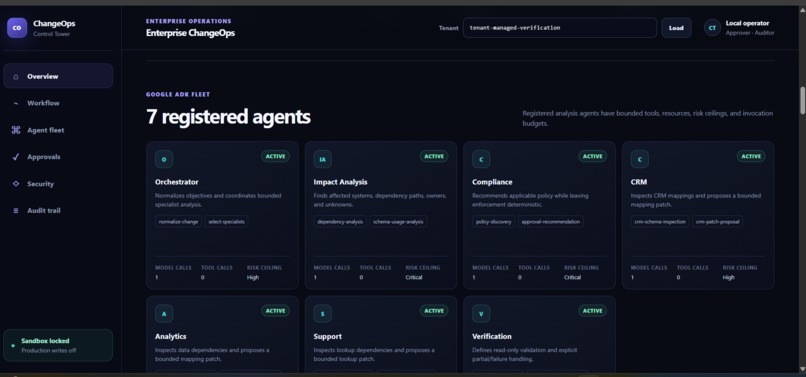Click the vertical scrollbar thumb
Image resolution: width=806 pixels, height=377 pixels.
point(802,100)
